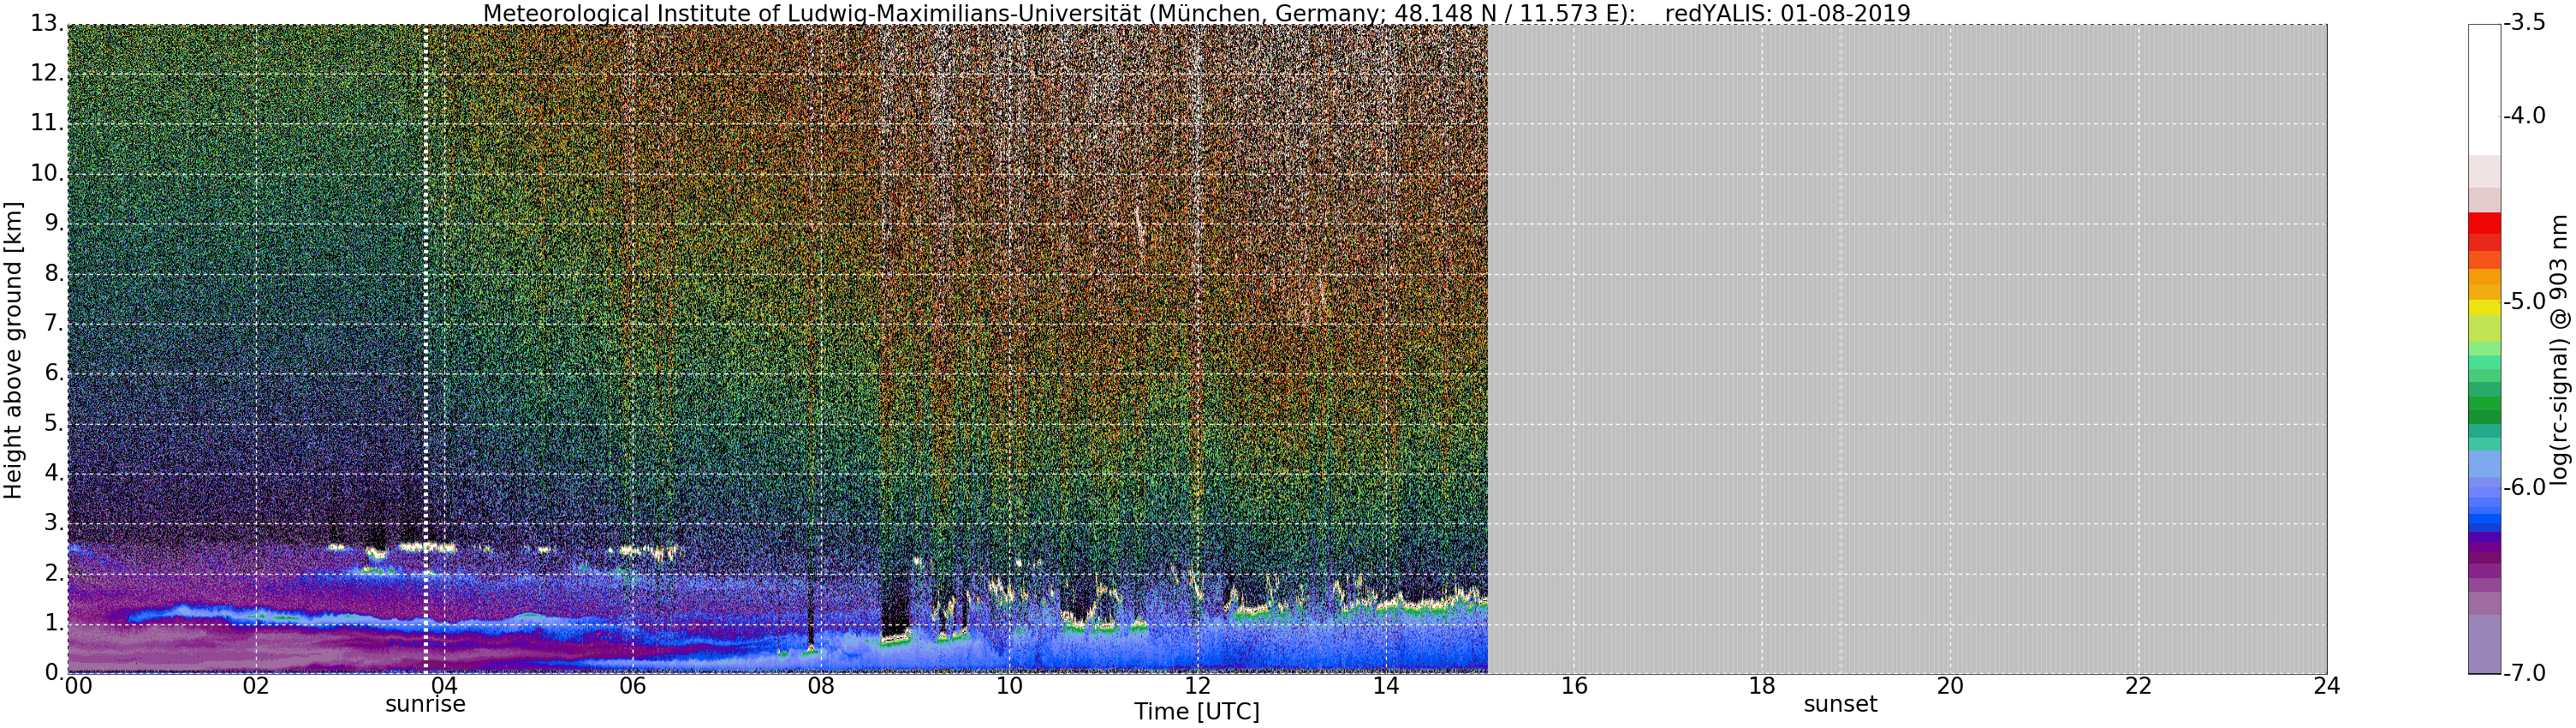Click the '4.' height axis tick label
2576x728 pixels.
click(x=53, y=472)
